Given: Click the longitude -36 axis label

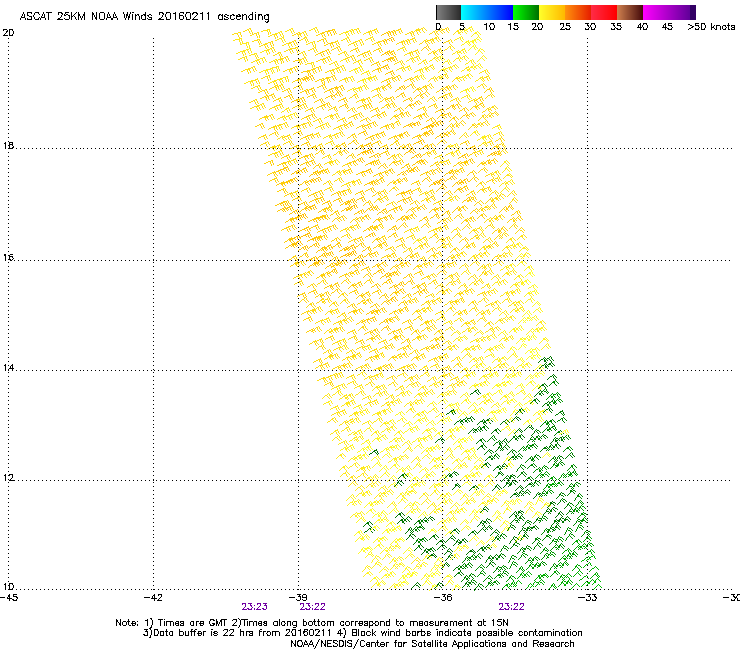Looking at the screenshot, I should pyautogui.click(x=443, y=598).
